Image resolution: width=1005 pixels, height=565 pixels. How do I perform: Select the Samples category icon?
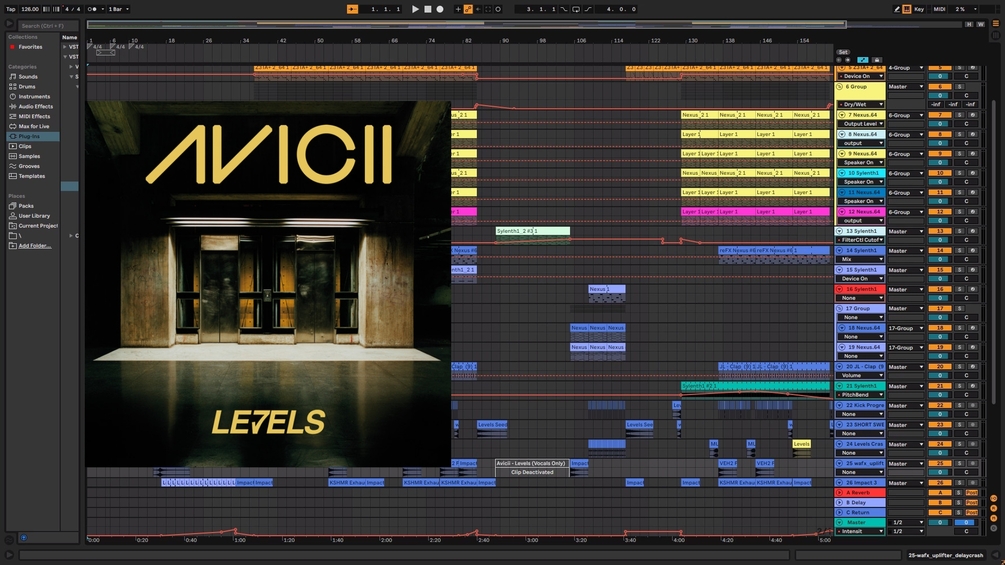pos(13,156)
